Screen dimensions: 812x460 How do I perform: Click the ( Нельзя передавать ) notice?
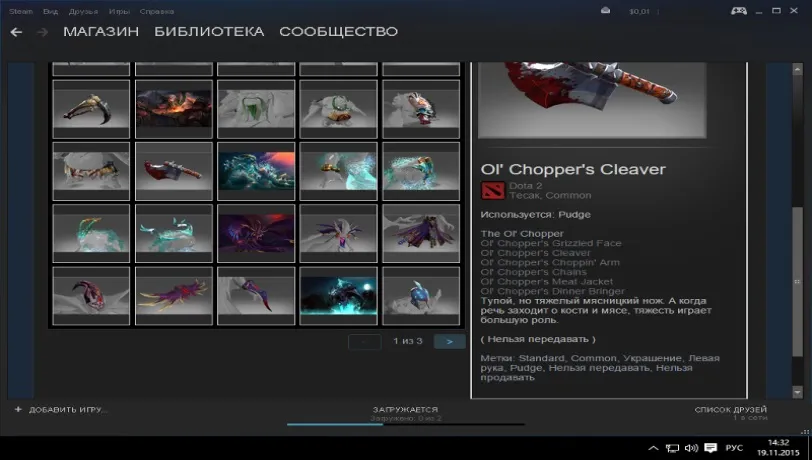click(538, 339)
